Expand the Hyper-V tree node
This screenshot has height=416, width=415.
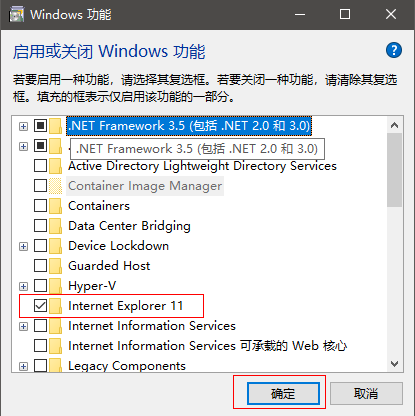[23, 286]
